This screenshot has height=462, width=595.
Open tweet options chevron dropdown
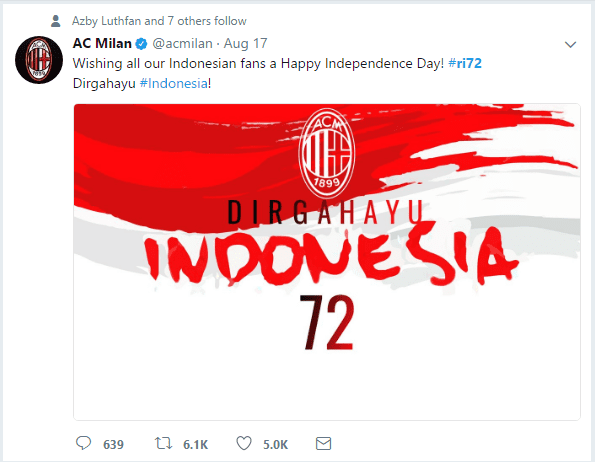[570, 44]
